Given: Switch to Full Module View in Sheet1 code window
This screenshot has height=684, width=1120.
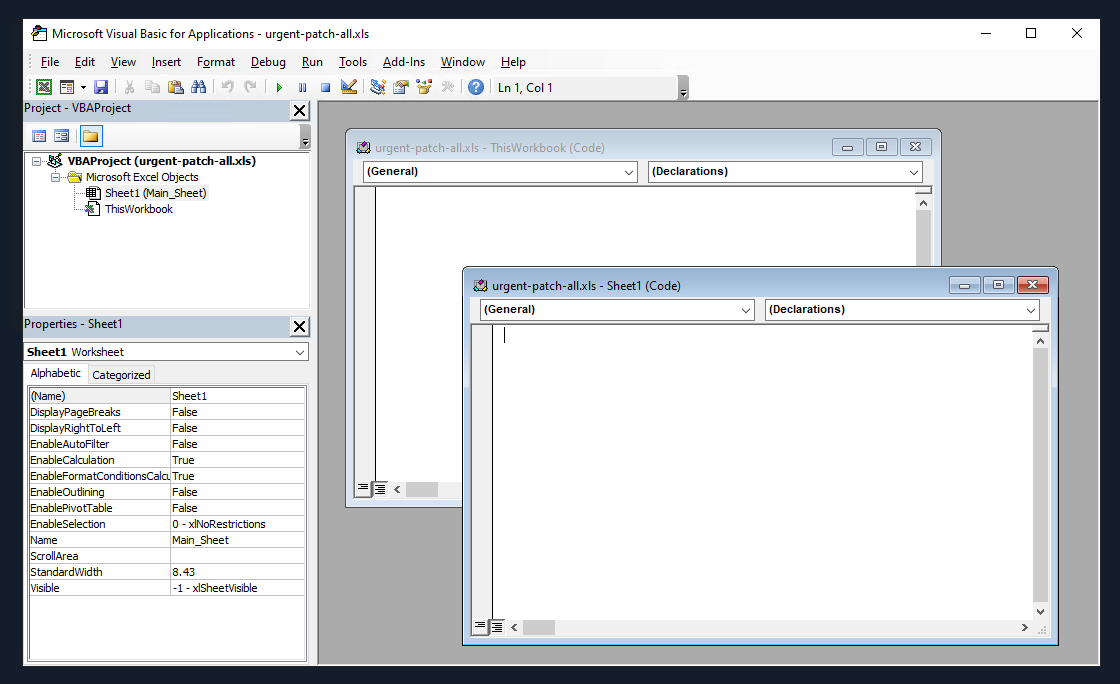Looking at the screenshot, I should pos(497,627).
